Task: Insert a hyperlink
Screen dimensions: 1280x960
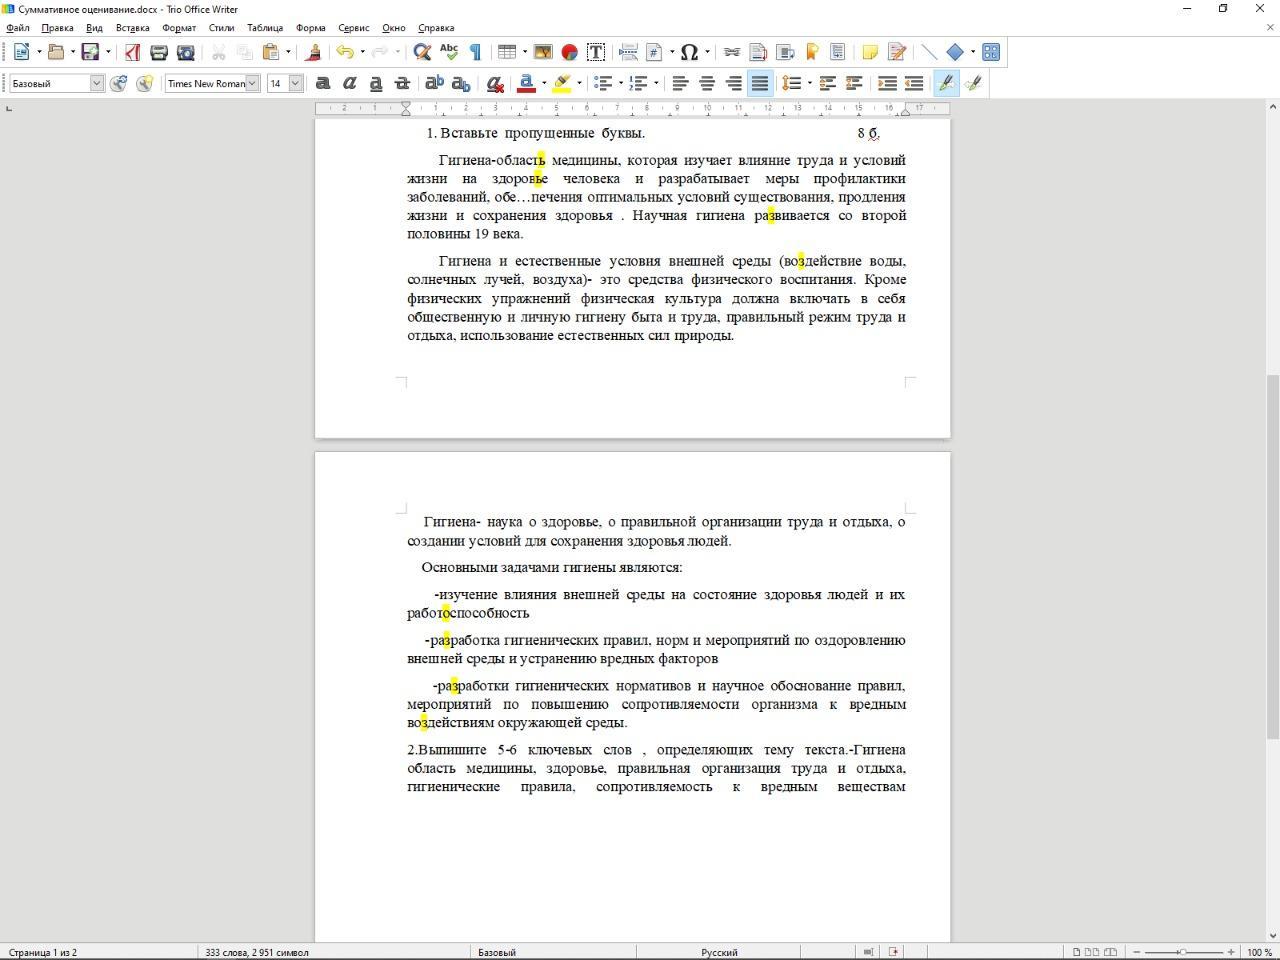Action: pyautogui.click(x=732, y=52)
